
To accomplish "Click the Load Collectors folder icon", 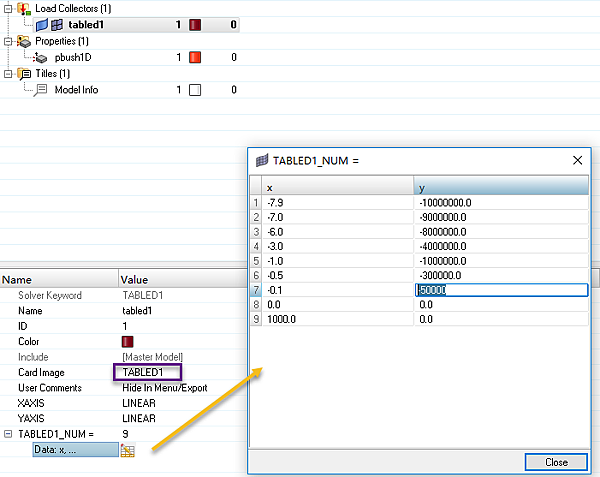I will [24, 8].
